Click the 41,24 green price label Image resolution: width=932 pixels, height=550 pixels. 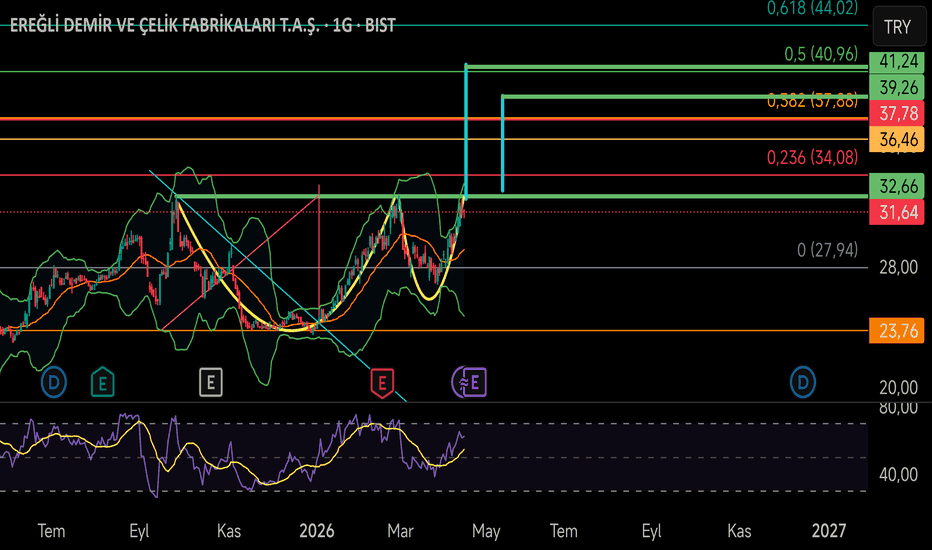click(898, 62)
